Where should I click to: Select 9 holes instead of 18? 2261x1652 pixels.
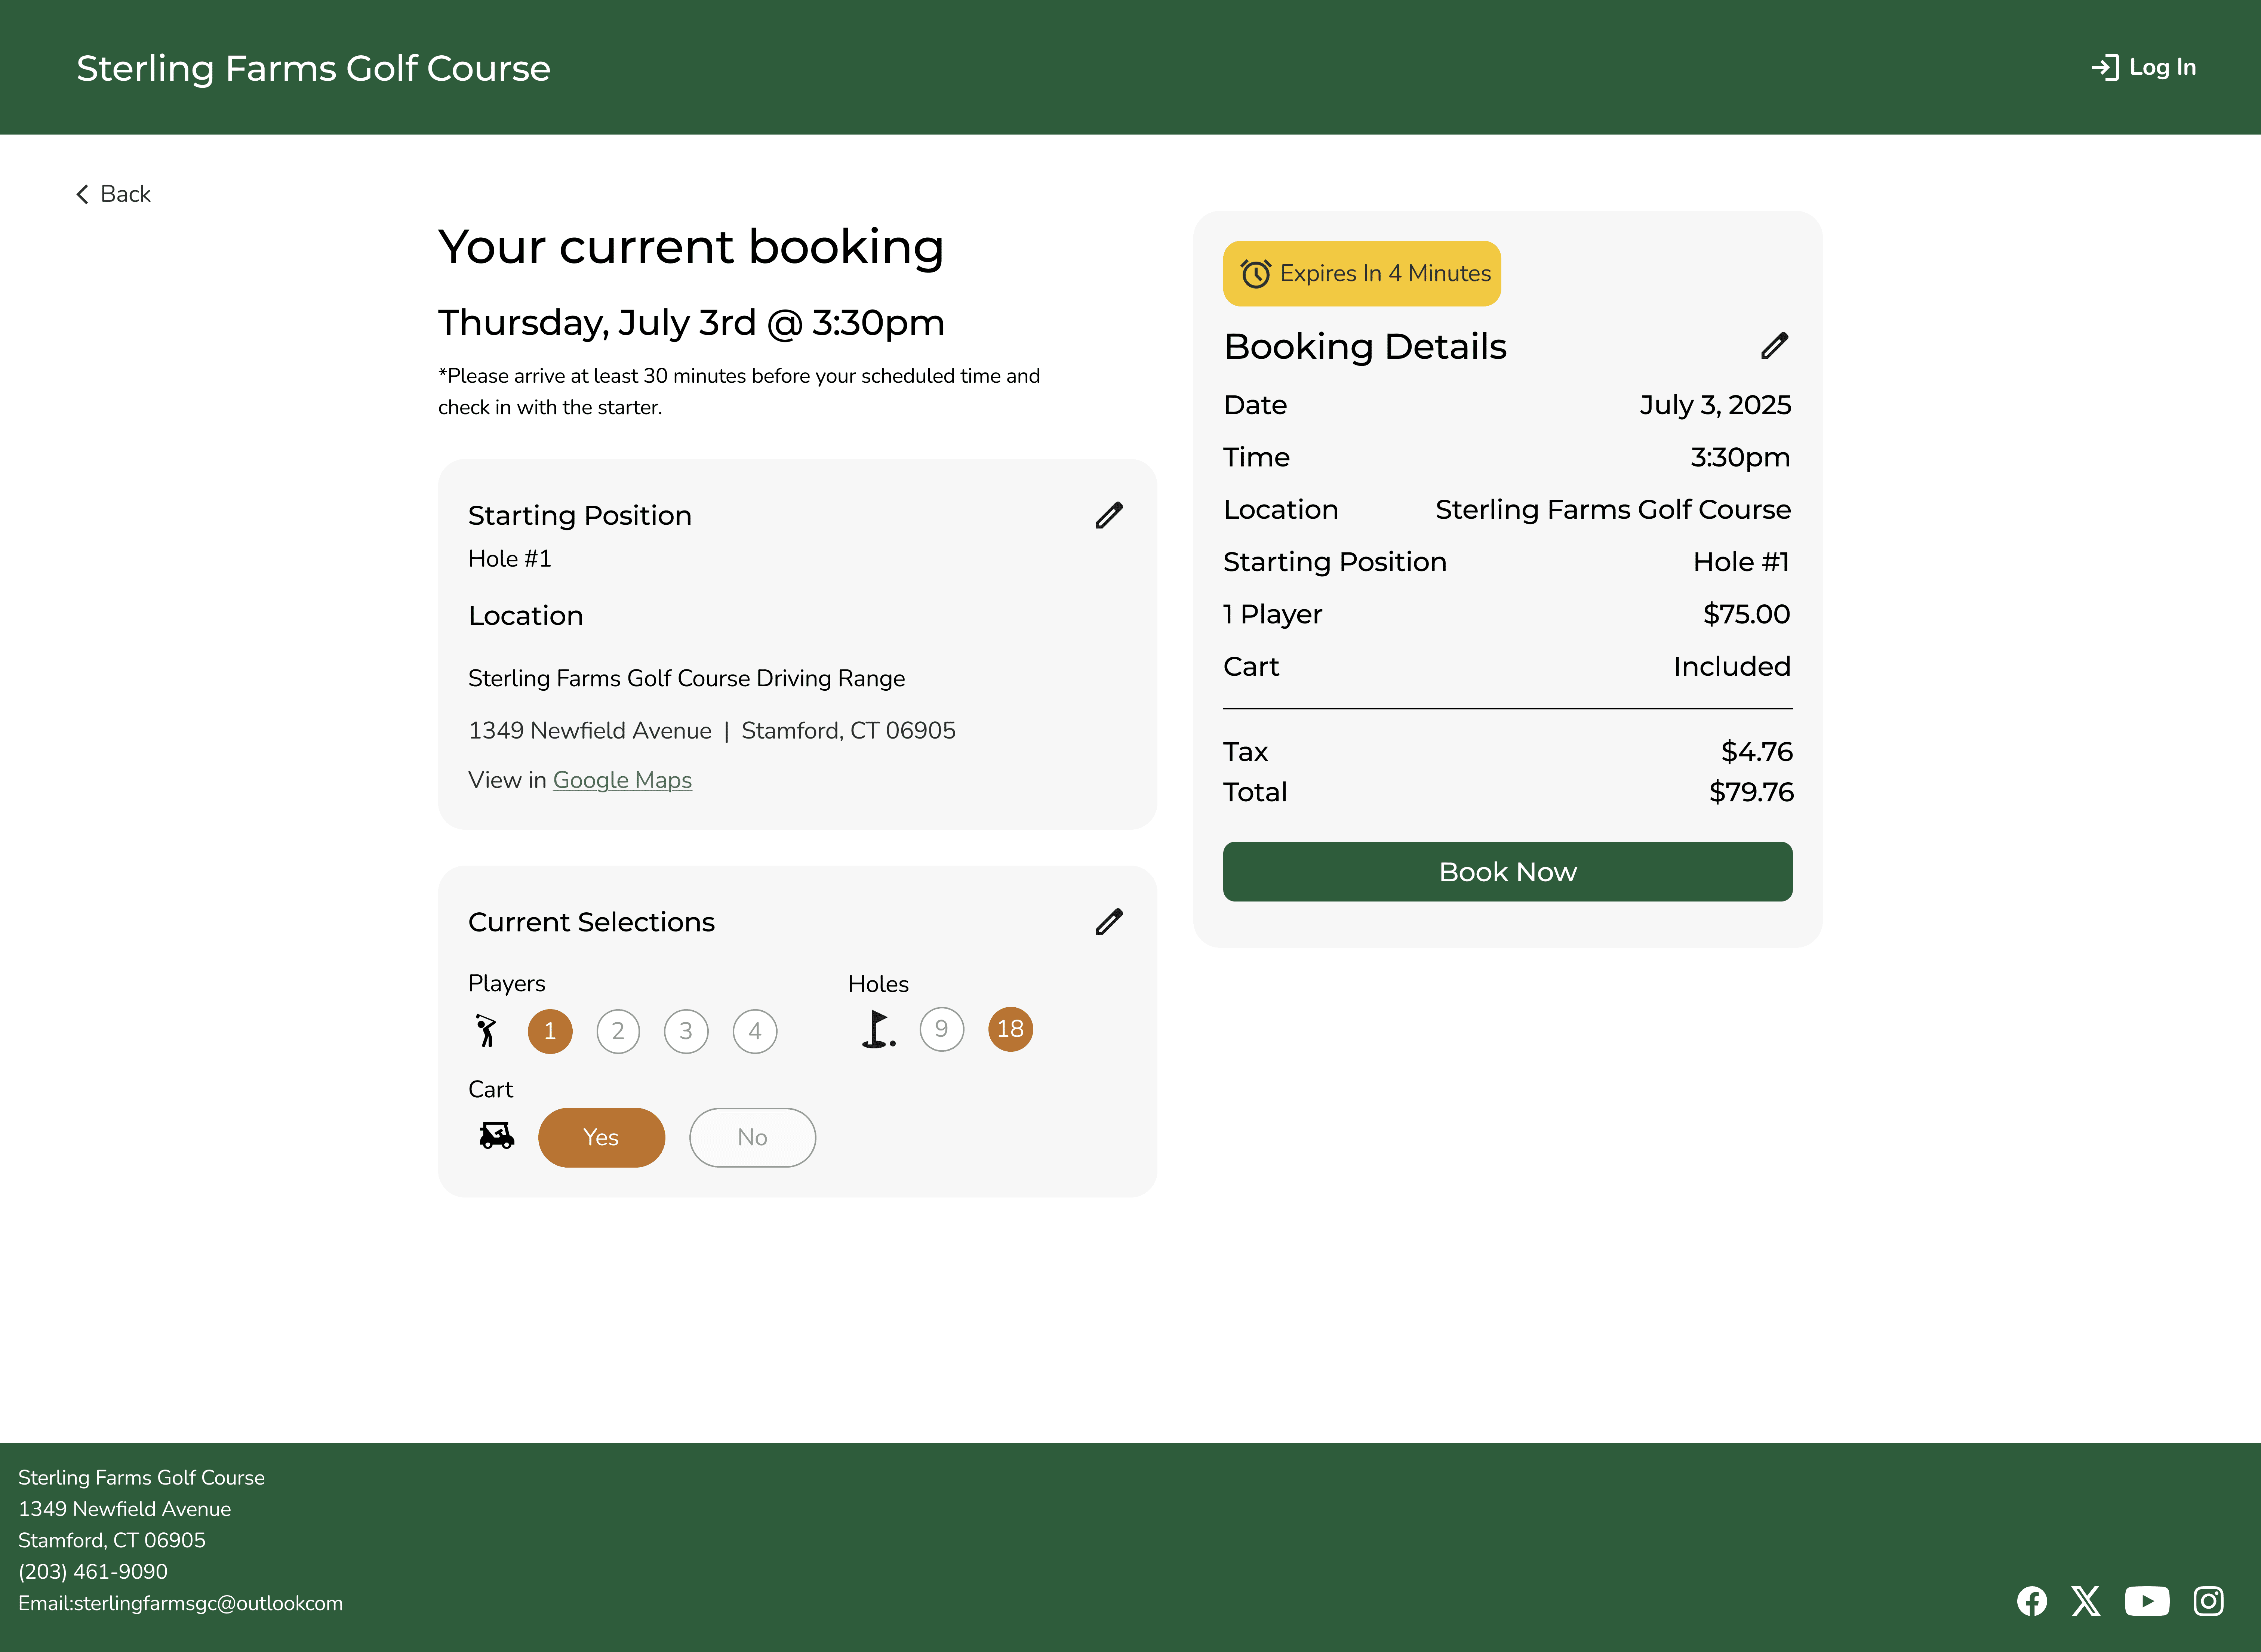coord(941,1029)
